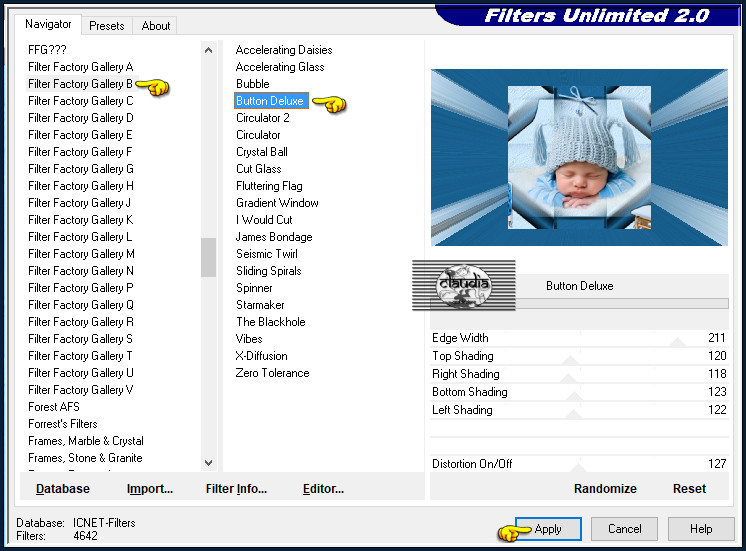Select the Cut Glass filter
The width and height of the screenshot is (746, 551).
click(x=258, y=169)
